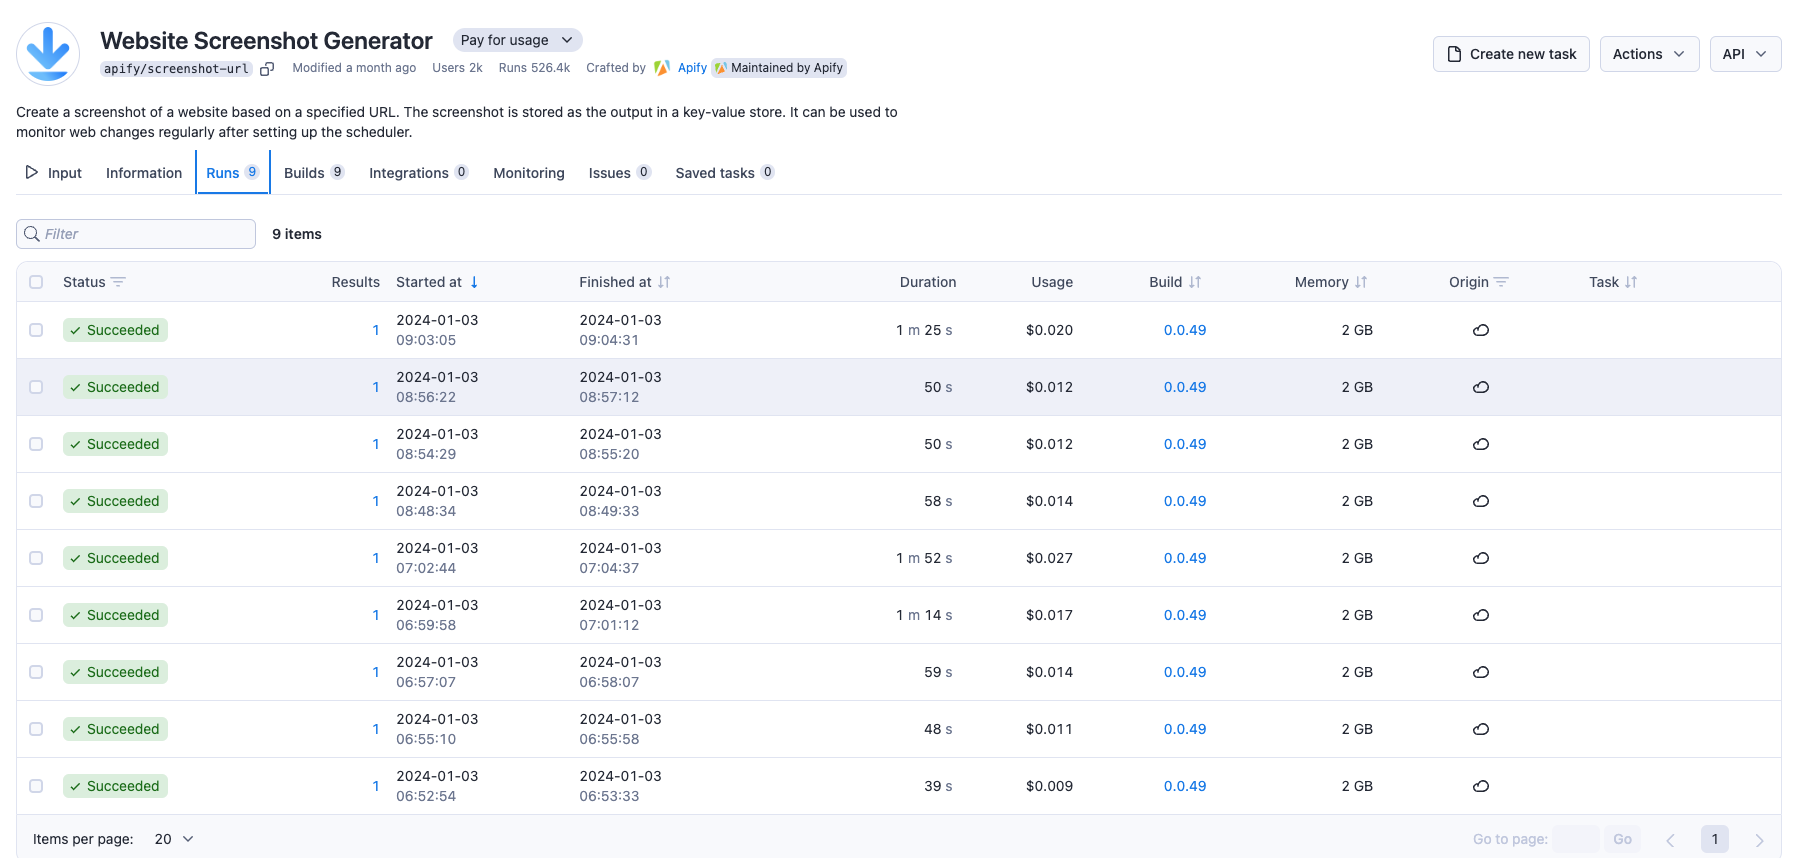Image resolution: width=1808 pixels, height=858 pixels.
Task: Click the origin icon for the 08:56:22 run
Action: click(1481, 387)
